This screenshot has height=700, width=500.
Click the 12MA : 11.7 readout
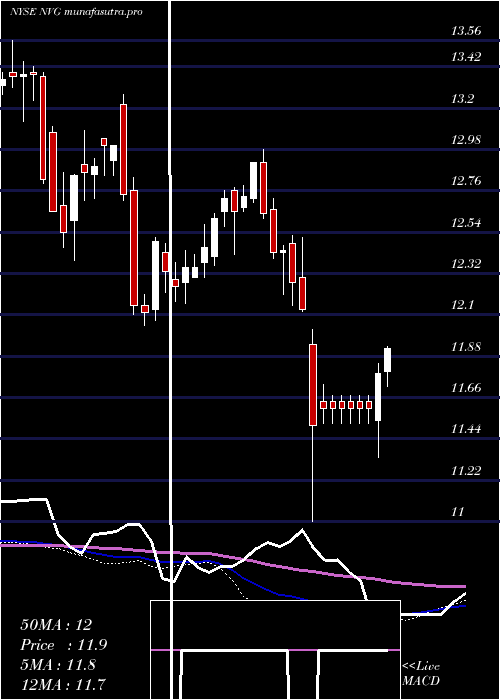[63, 684]
